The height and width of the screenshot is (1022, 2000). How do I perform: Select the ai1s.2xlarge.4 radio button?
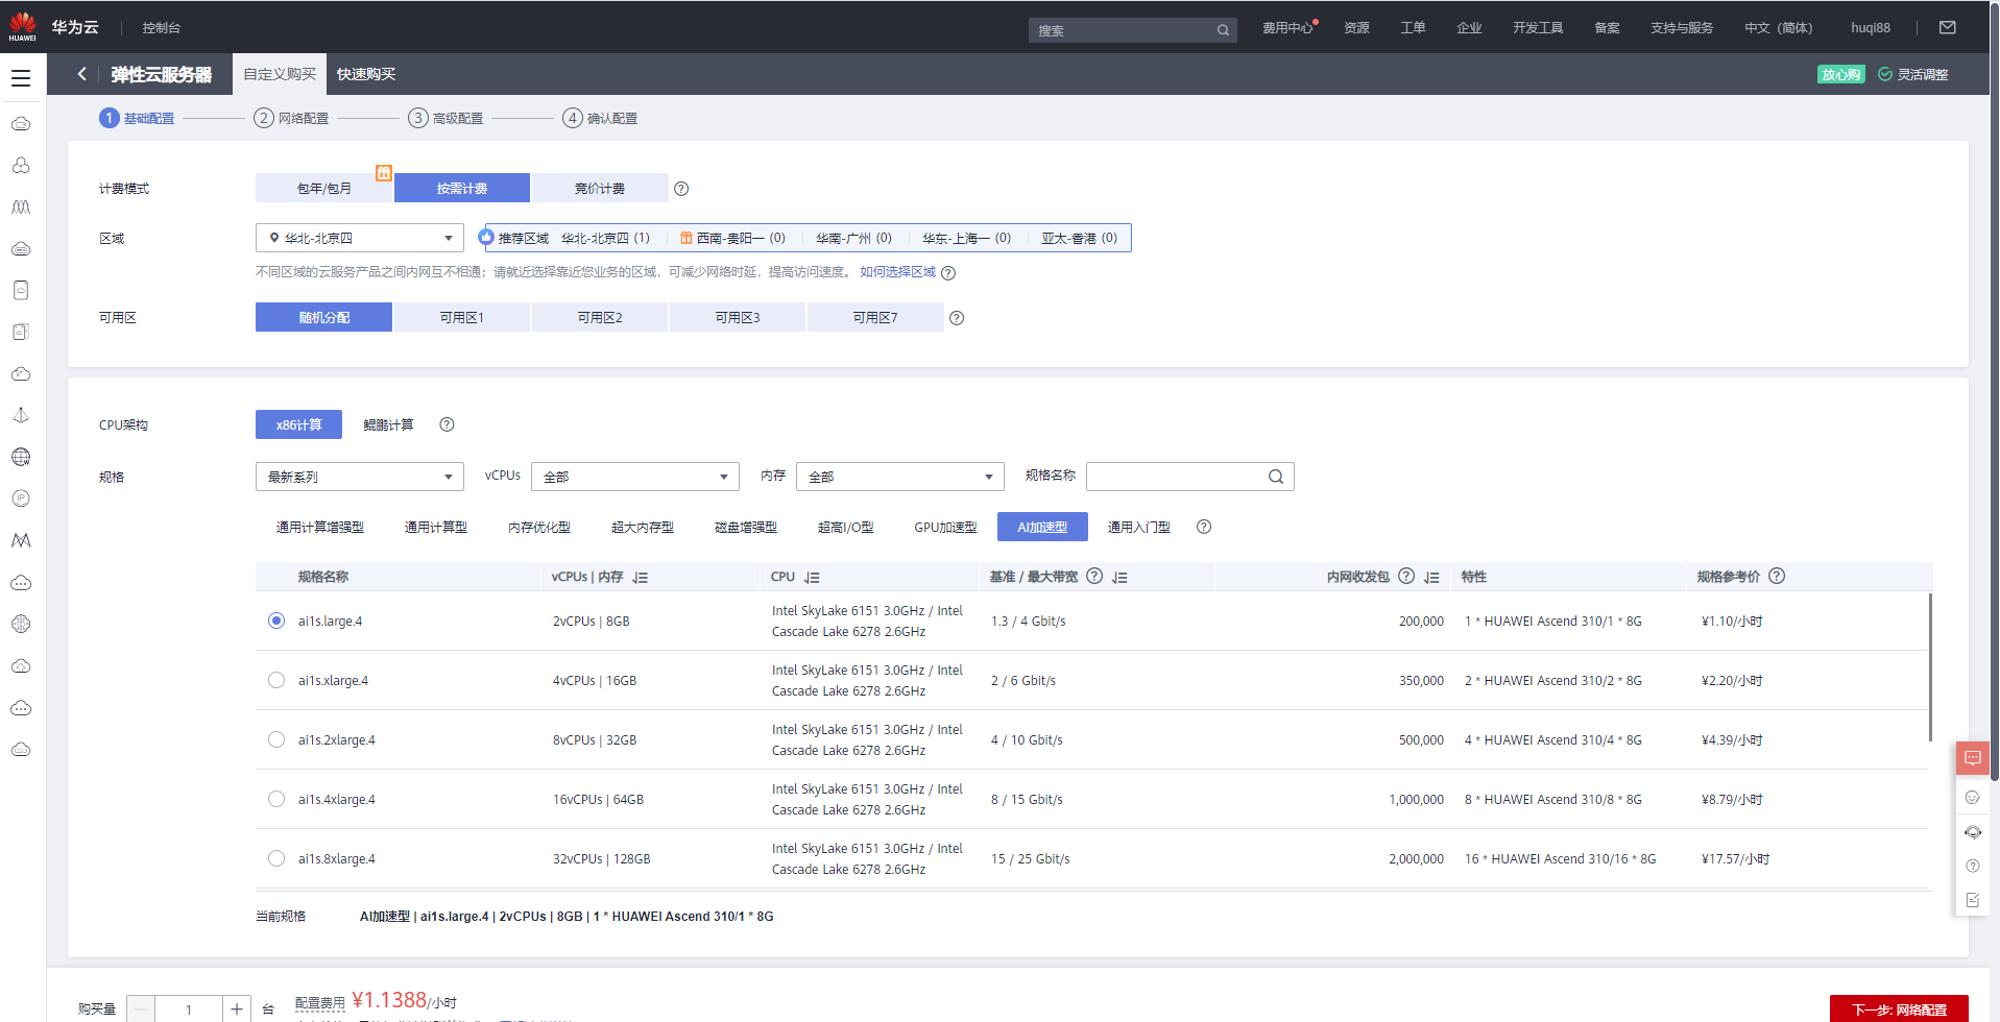(x=276, y=740)
